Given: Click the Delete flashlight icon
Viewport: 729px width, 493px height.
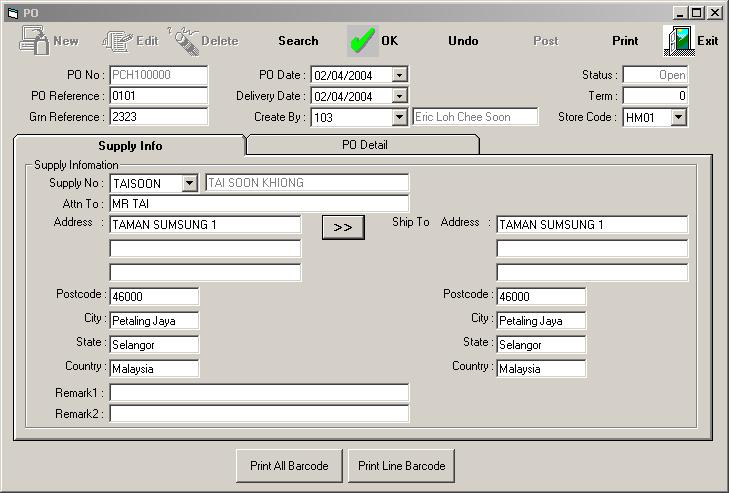Looking at the screenshot, I should [183, 41].
